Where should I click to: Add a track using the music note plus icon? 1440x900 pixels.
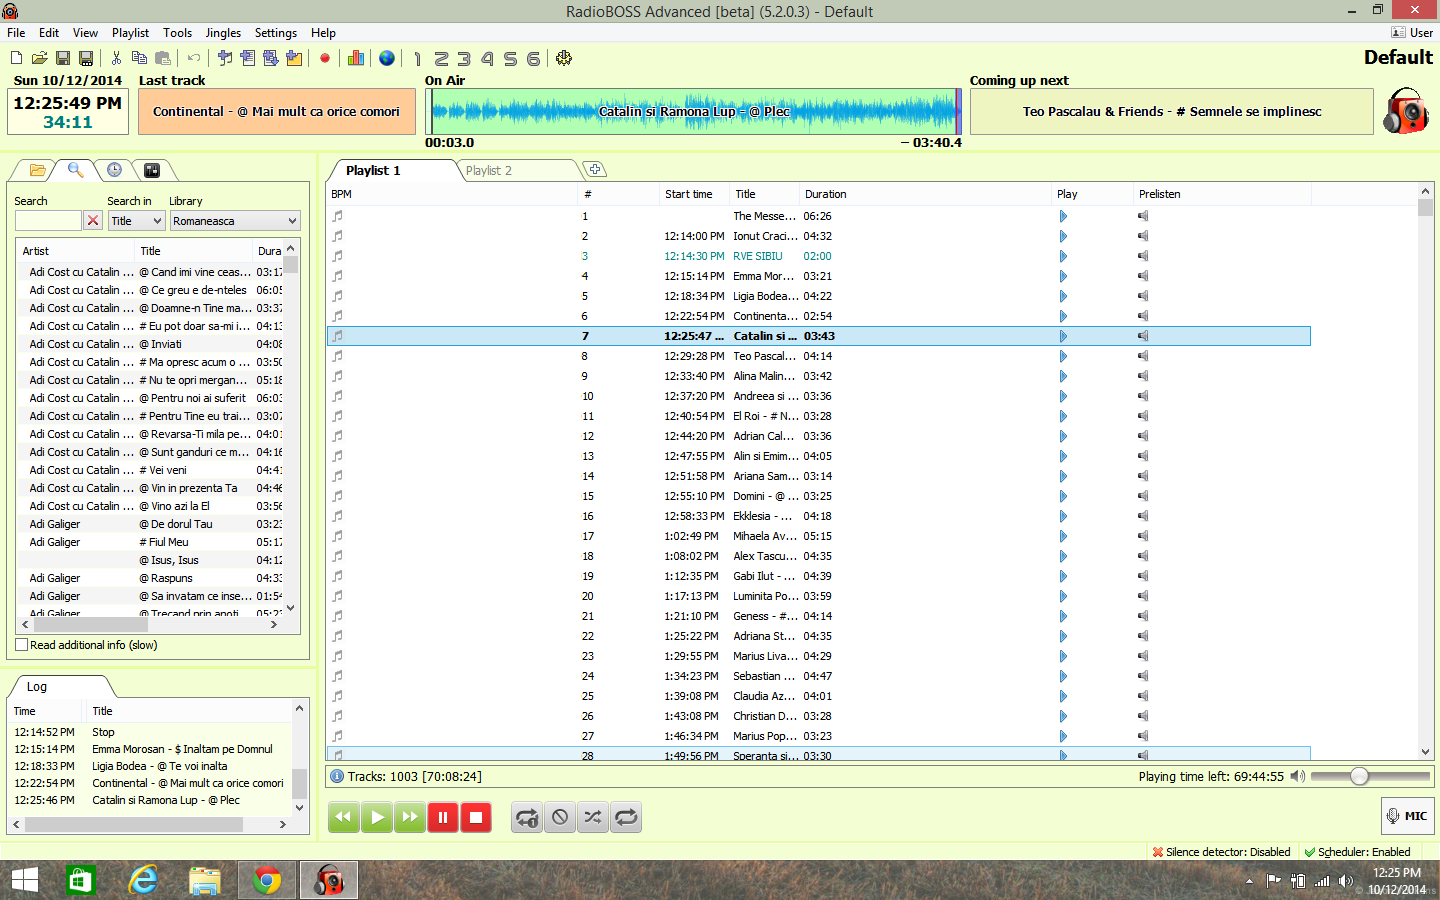225,58
